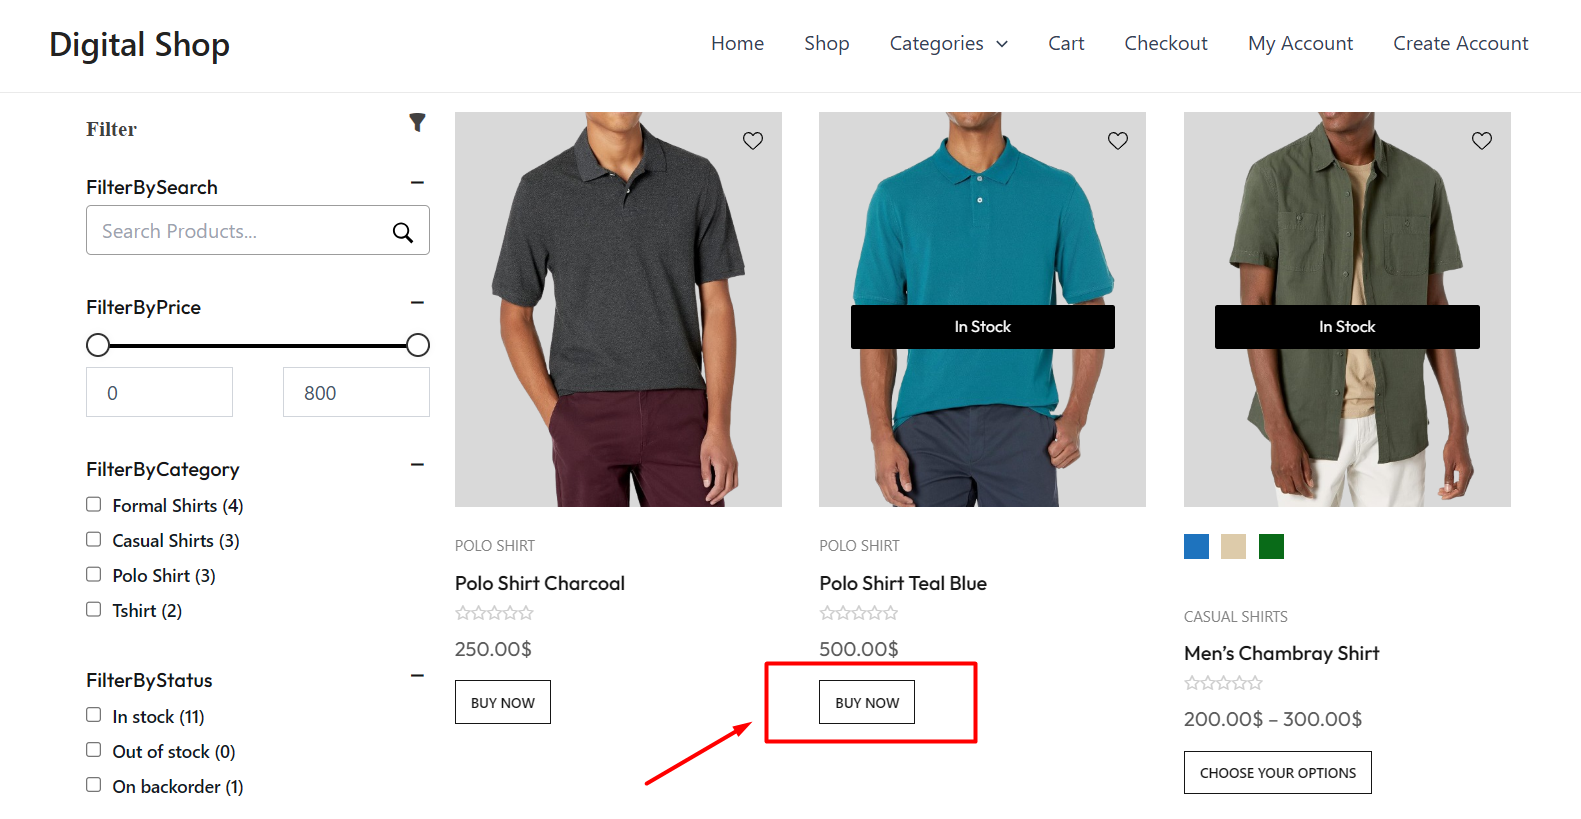Select the blue color swatch on Chambray Shirt
Screen dimensions: 1581x819
[x=1195, y=546]
